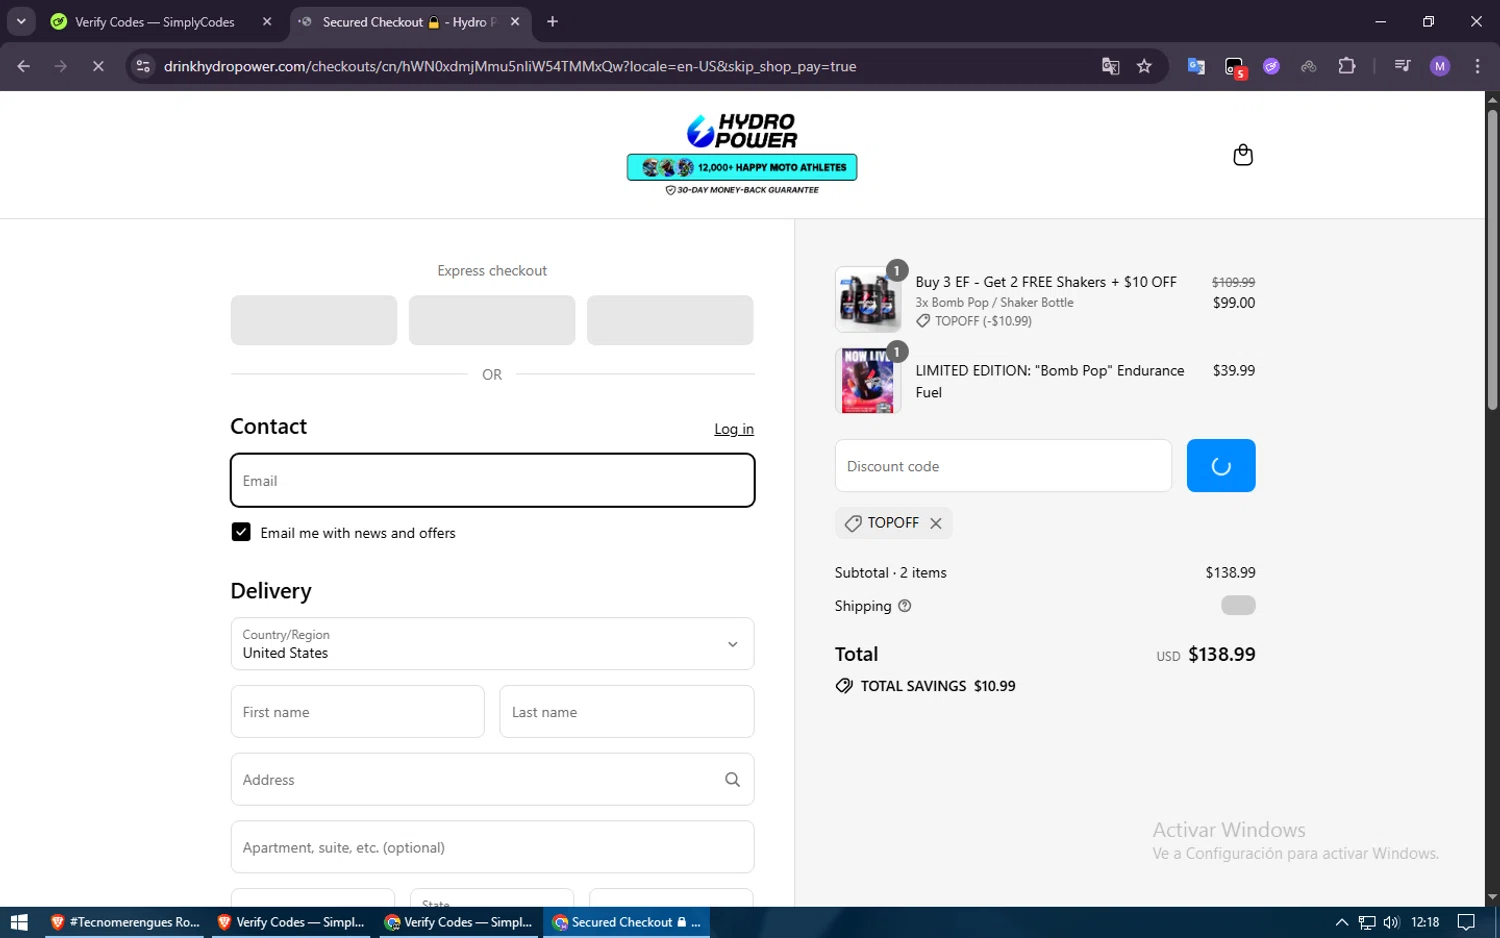1500x938 pixels.
Task: Toggle Email me with news and offers
Action: (x=241, y=532)
